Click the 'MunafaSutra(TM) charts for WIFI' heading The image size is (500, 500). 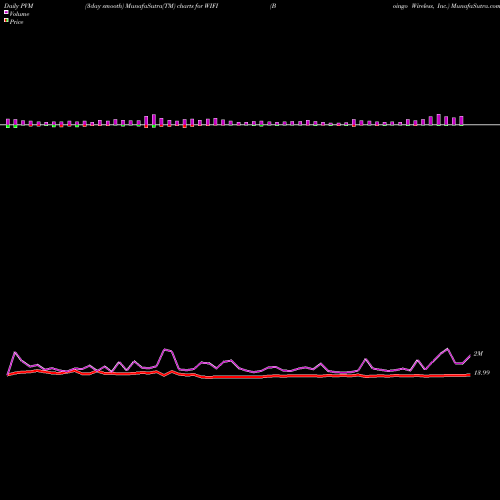[x=172, y=6]
